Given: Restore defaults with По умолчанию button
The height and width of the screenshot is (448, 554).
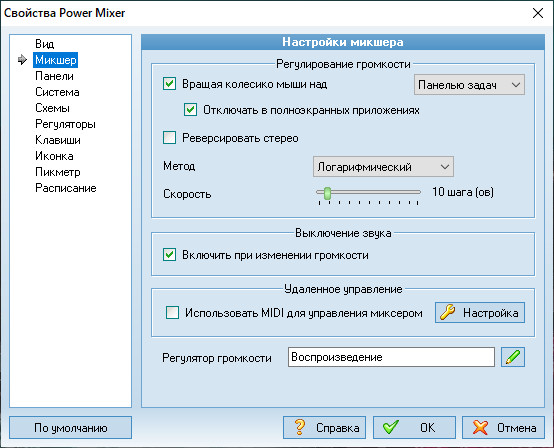Looking at the screenshot, I should click(70, 428).
